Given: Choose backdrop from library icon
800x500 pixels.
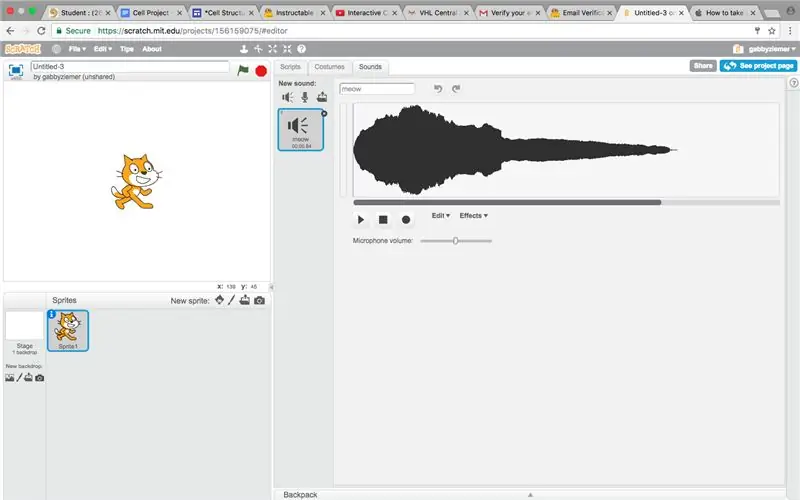Looking at the screenshot, I should [x=10, y=378].
